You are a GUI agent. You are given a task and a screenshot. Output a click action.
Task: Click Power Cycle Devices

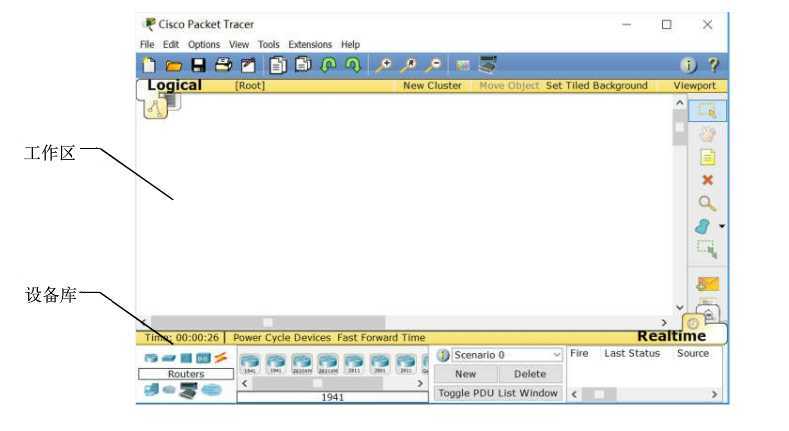click(x=282, y=337)
